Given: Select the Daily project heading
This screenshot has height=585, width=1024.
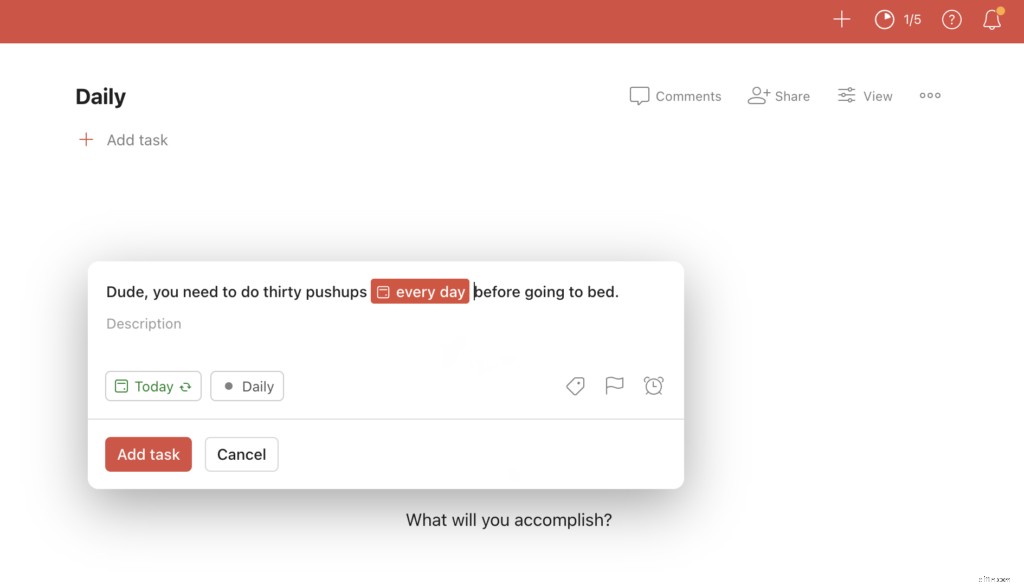Looking at the screenshot, I should (x=99, y=96).
